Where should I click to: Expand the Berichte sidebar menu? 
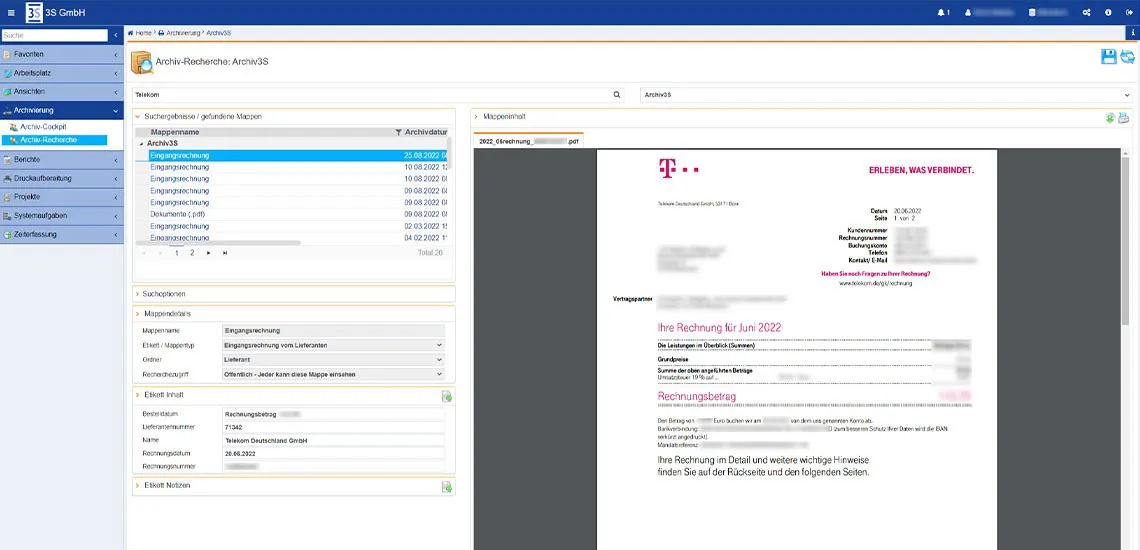pyautogui.click(x=60, y=160)
